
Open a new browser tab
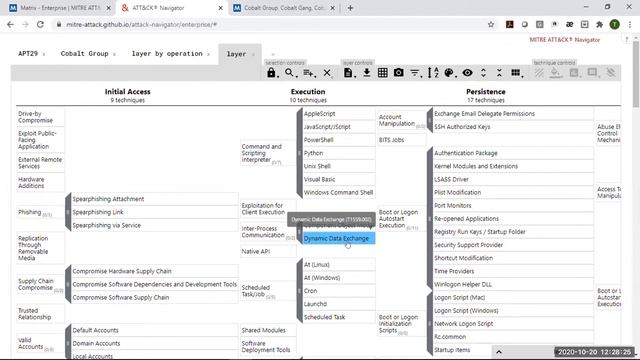click(x=350, y=8)
